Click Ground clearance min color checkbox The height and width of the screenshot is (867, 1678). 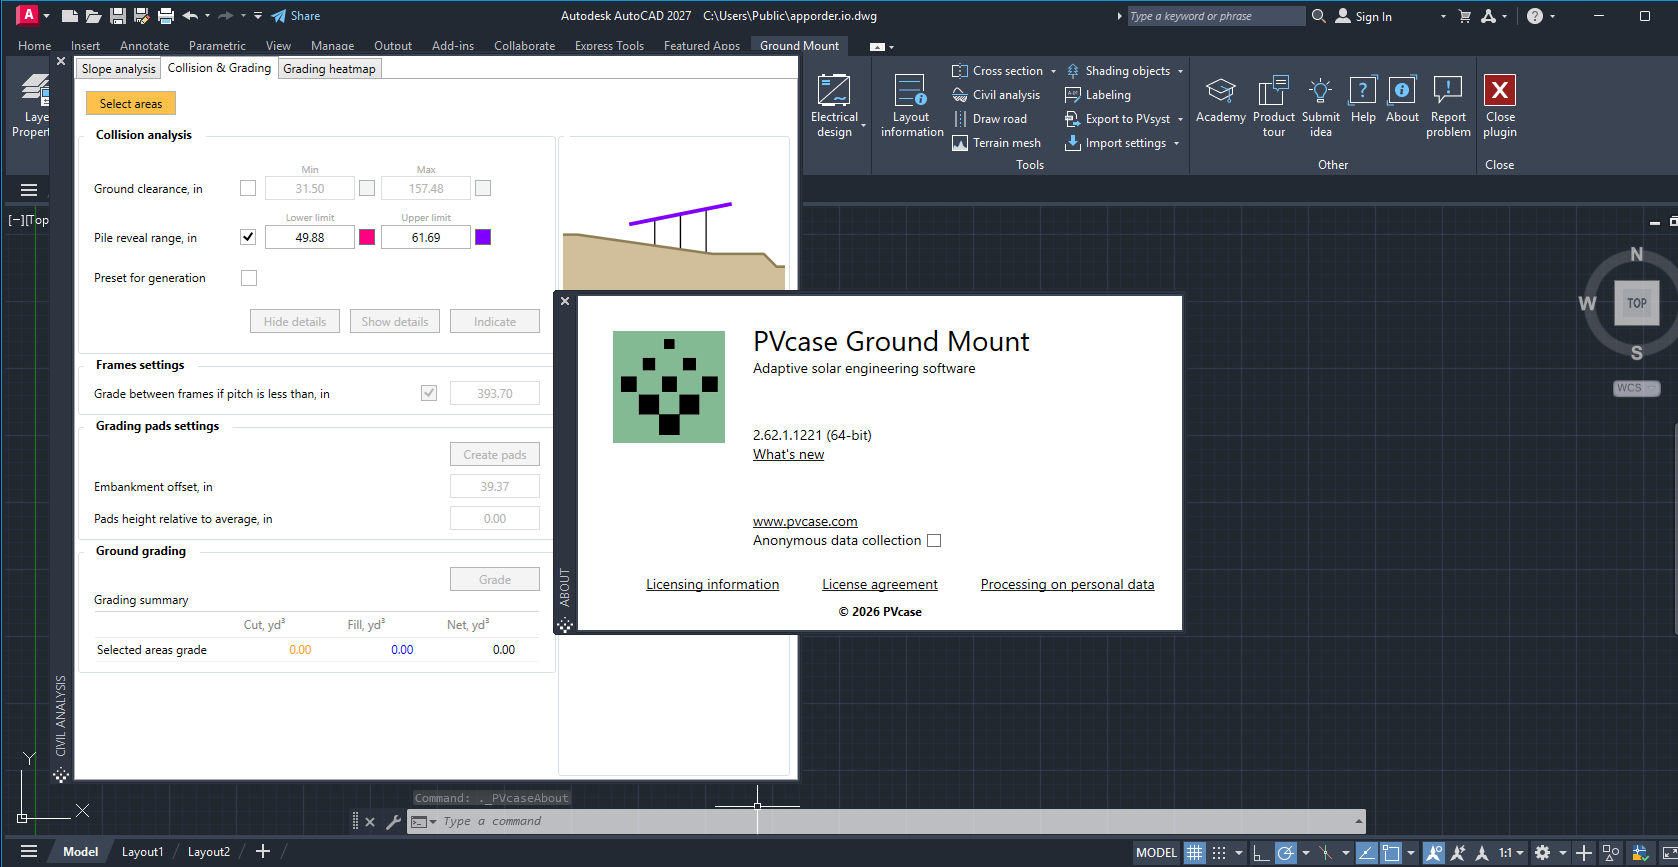(x=367, y=188)
